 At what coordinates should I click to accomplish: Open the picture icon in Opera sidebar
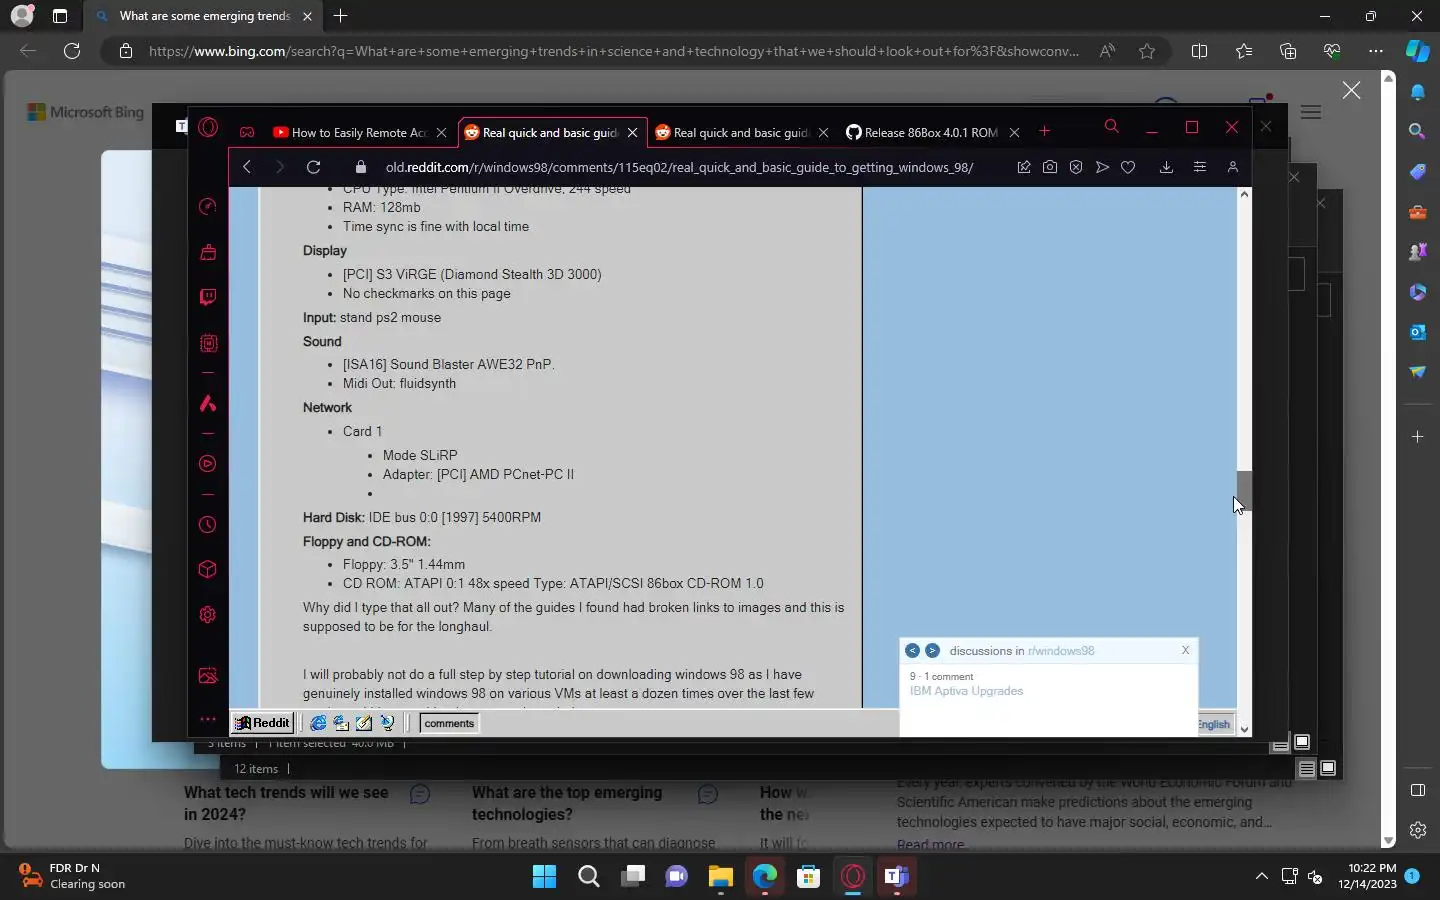point(208,676)
